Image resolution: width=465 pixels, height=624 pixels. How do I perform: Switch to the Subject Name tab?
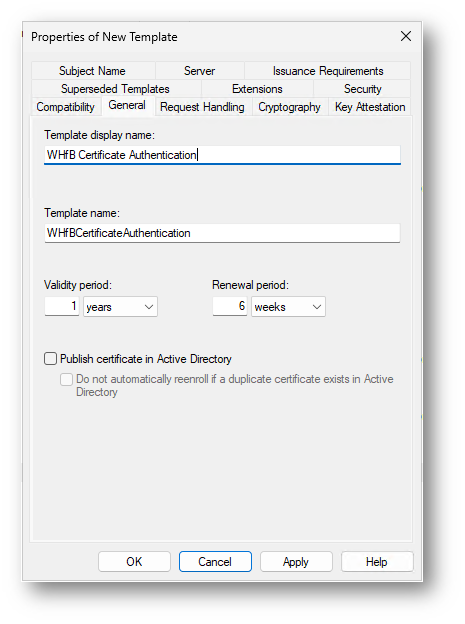coord(92,71)
